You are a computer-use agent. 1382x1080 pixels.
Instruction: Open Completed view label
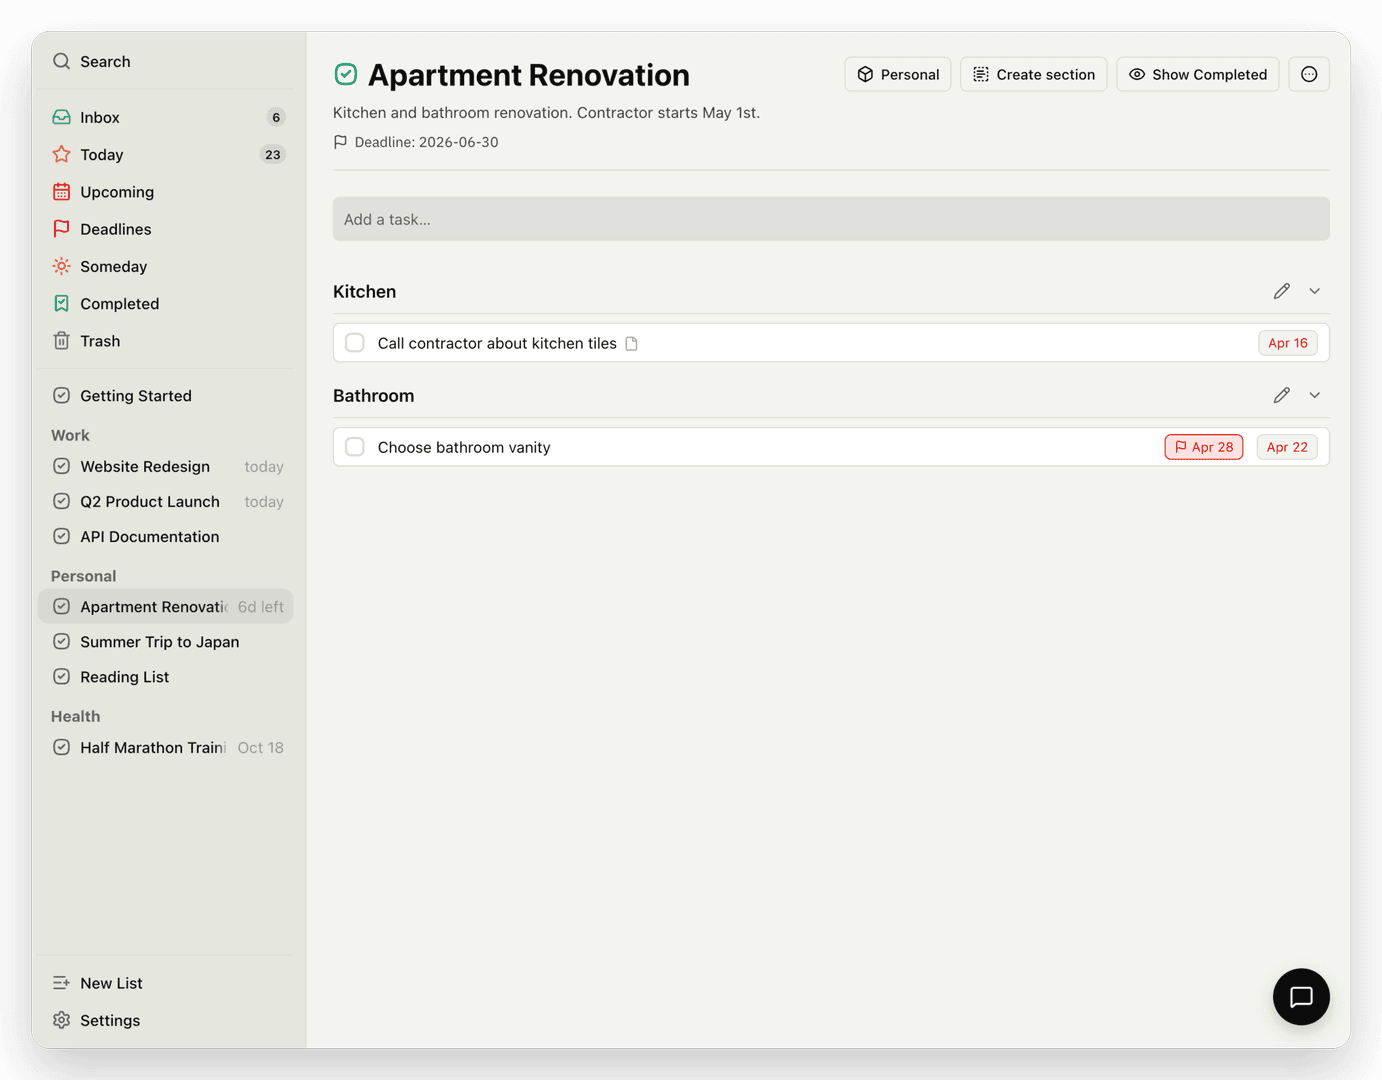[120, 303]
